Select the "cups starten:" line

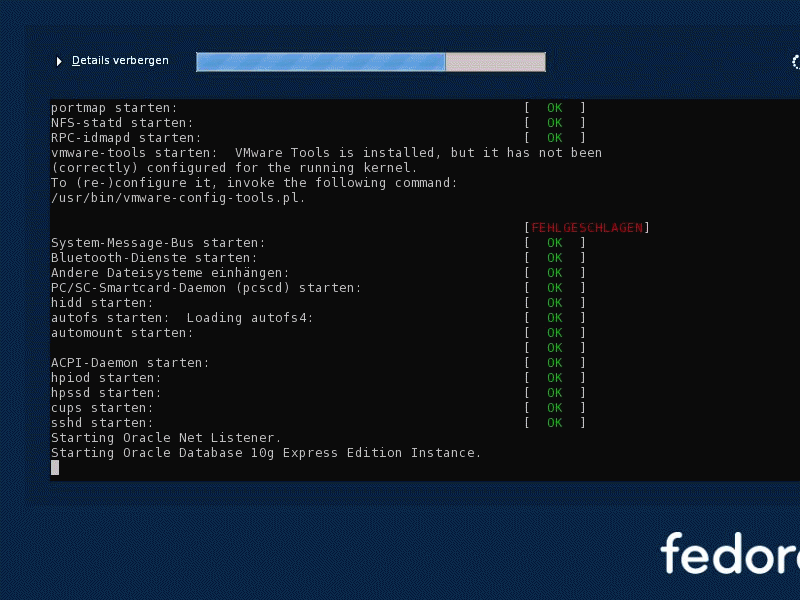click(x=102, y=408)
